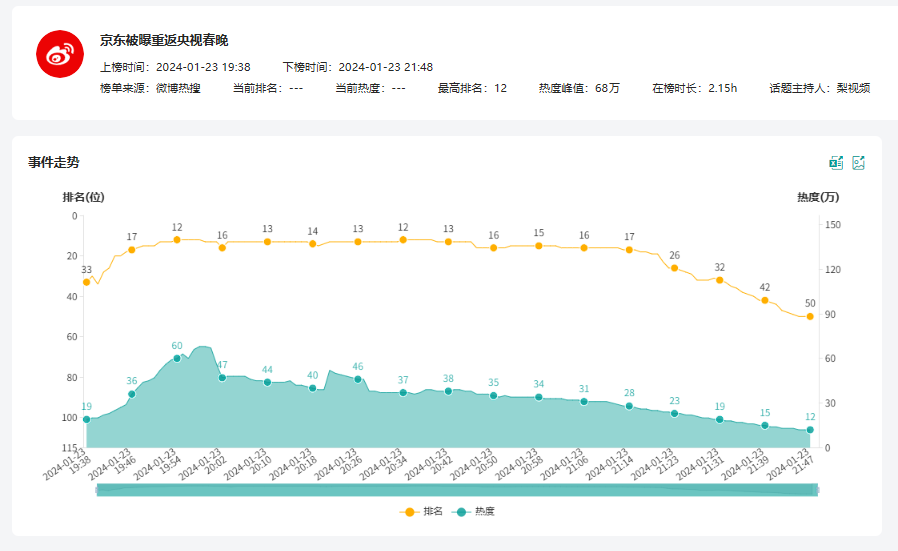Click 当前排名: --- text
This screenshot has height=551, width=898.
coord(268,88)
